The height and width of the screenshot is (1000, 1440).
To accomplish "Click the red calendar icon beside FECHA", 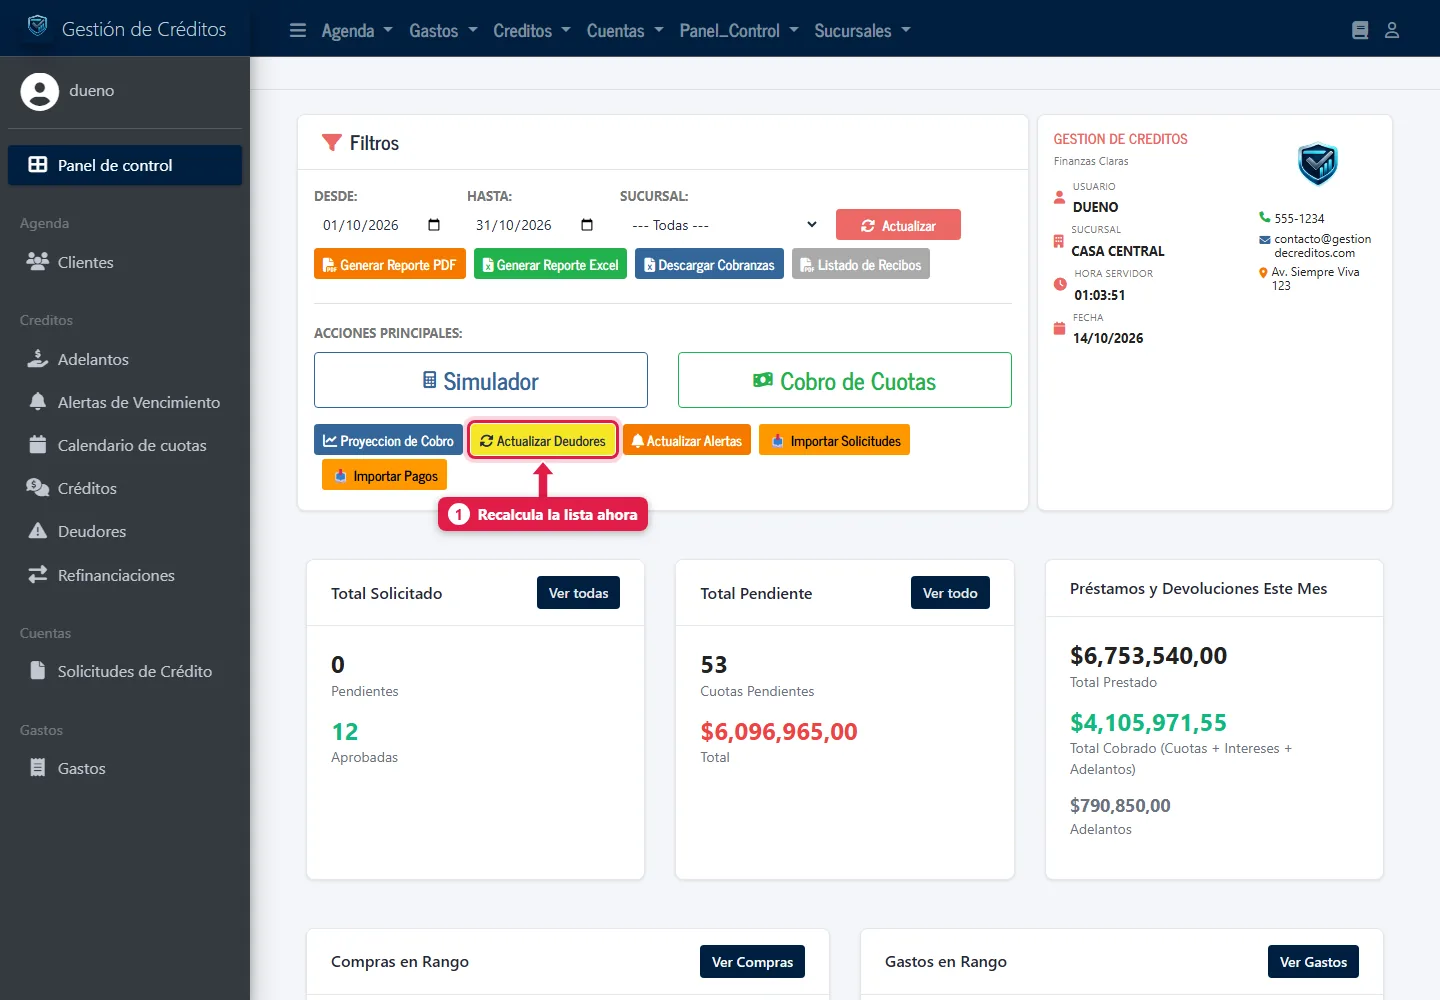I will 1059,328.
